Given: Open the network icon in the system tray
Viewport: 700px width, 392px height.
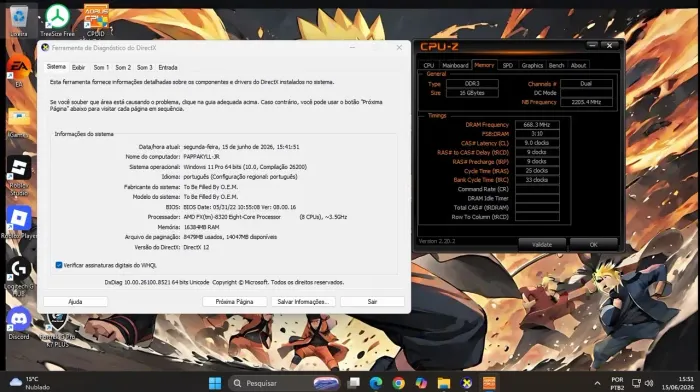Looking at the screenshot, I should (x=636, y=383).
